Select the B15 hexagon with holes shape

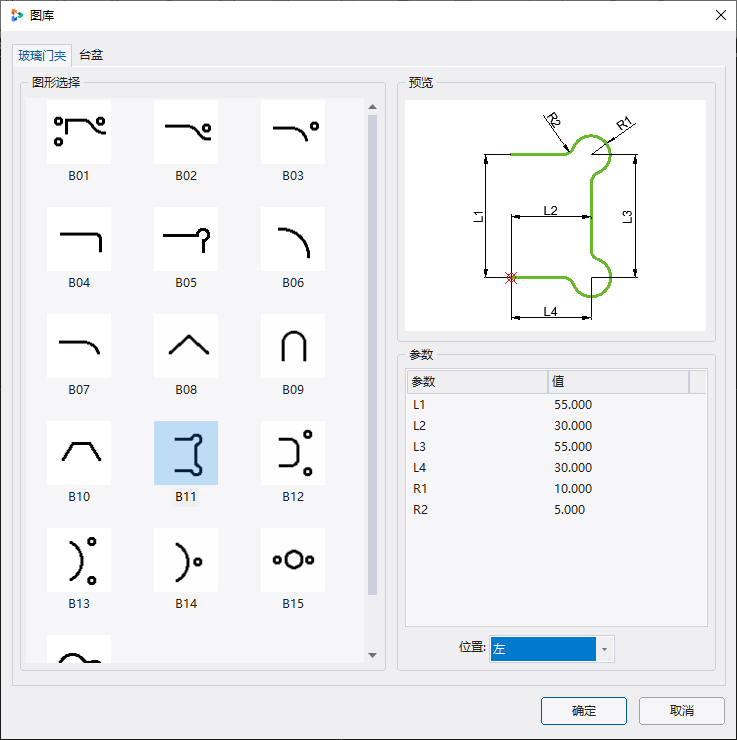click(293, 560)
